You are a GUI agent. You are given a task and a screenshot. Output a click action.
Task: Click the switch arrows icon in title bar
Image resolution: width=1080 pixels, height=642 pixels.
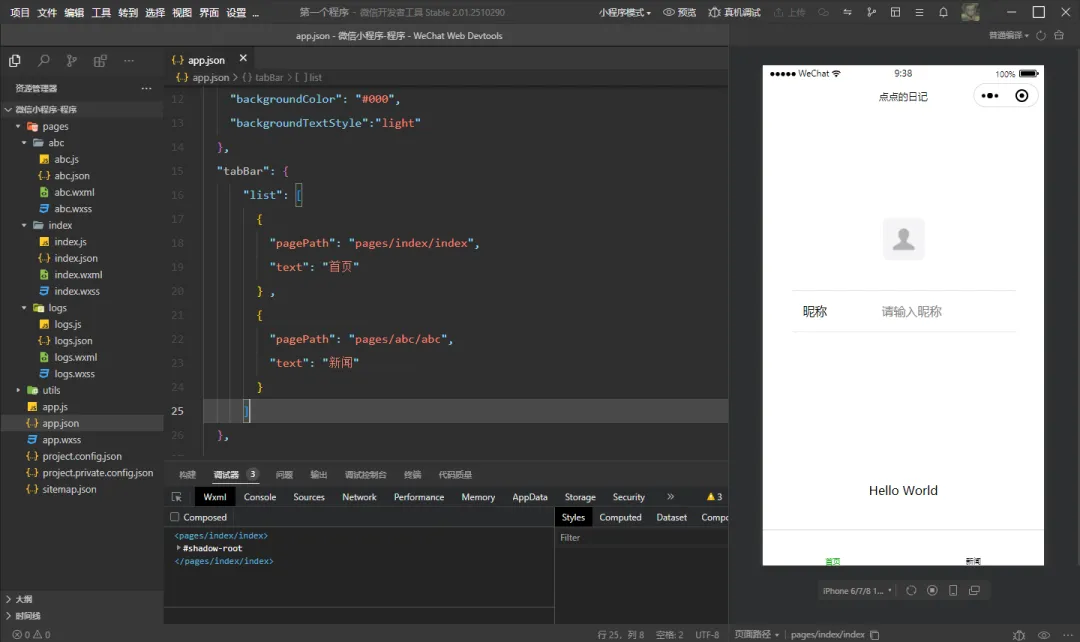click(847, 12)
